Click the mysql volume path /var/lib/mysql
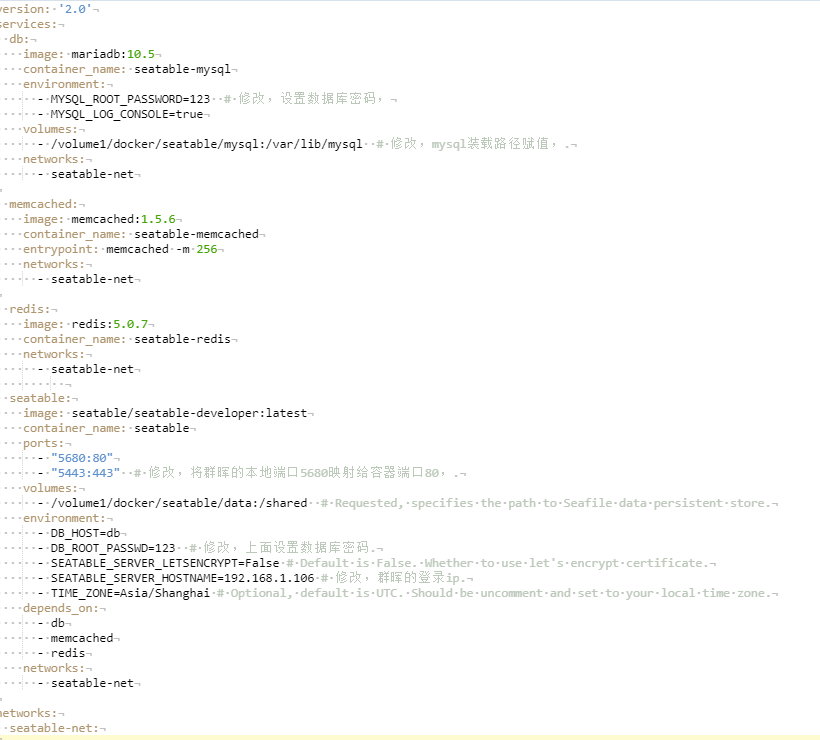820x740 pixels. tap(205, 144)
